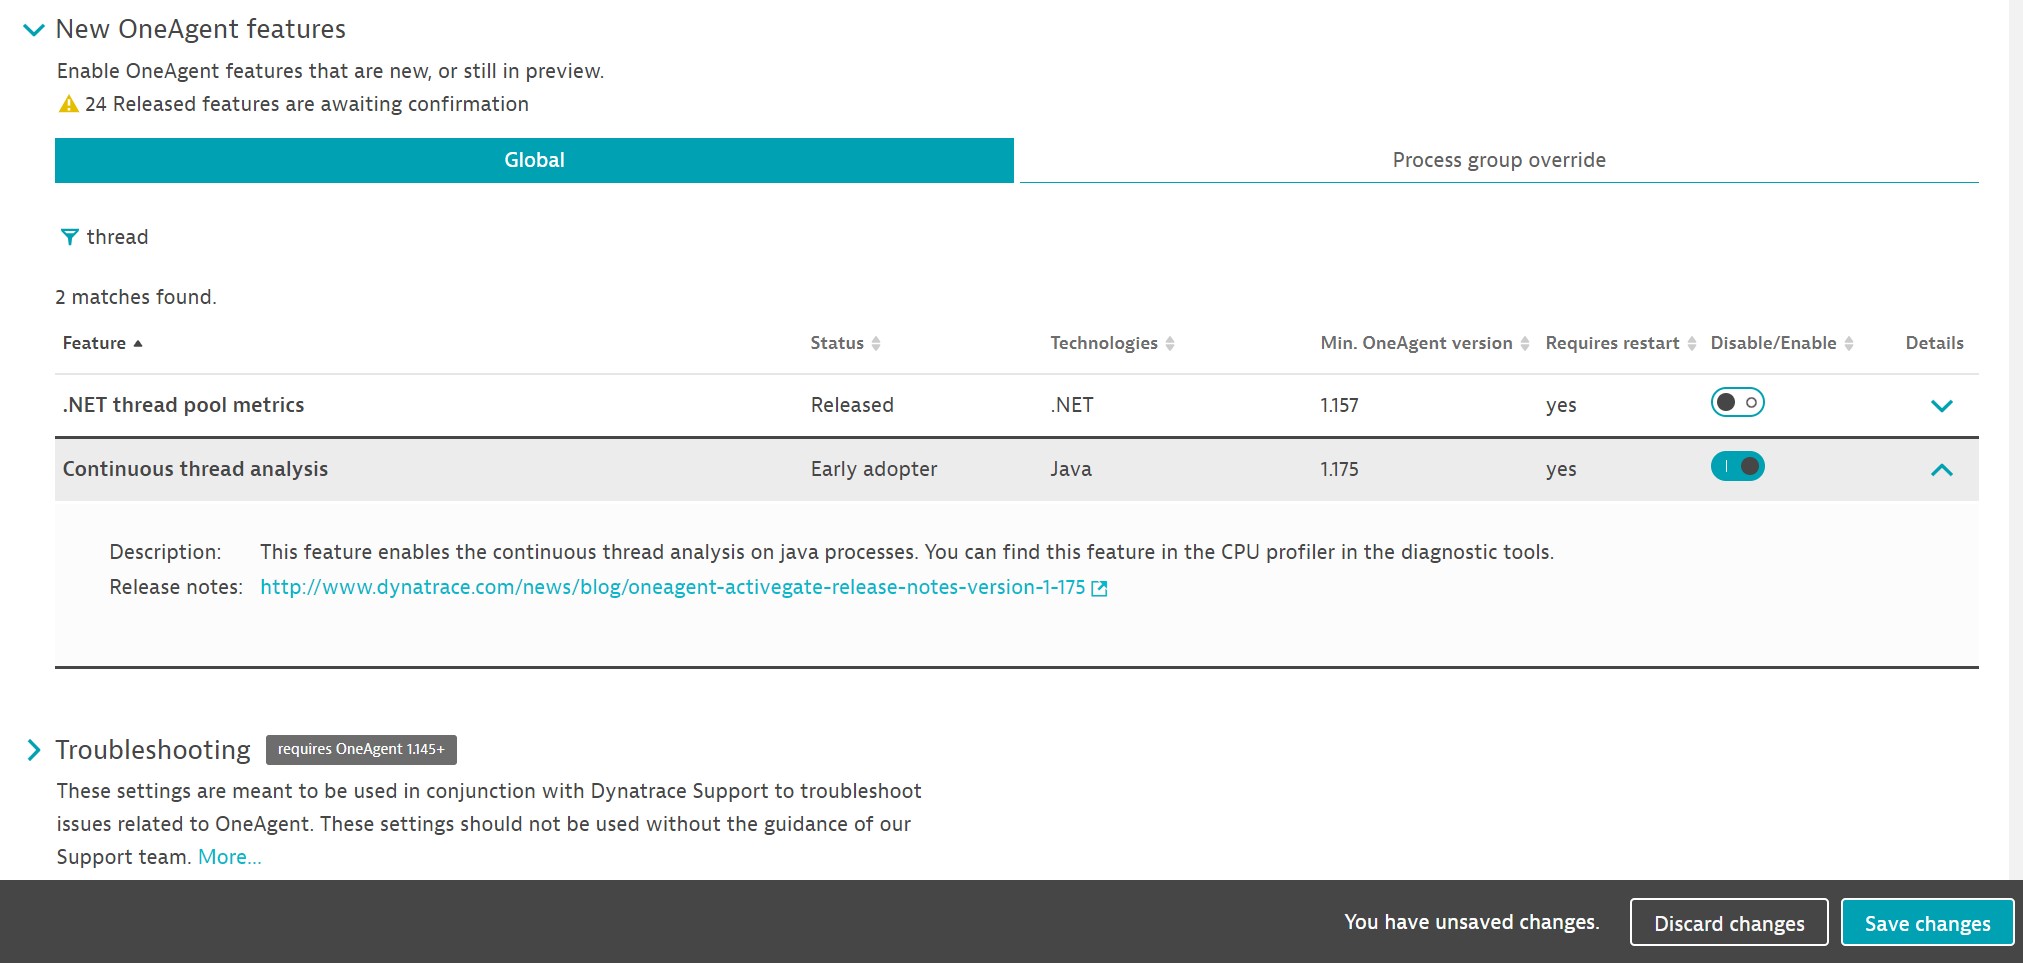Expand the Troubleshooting section
Screen dimensions: 2023x963
click(34, 749)
